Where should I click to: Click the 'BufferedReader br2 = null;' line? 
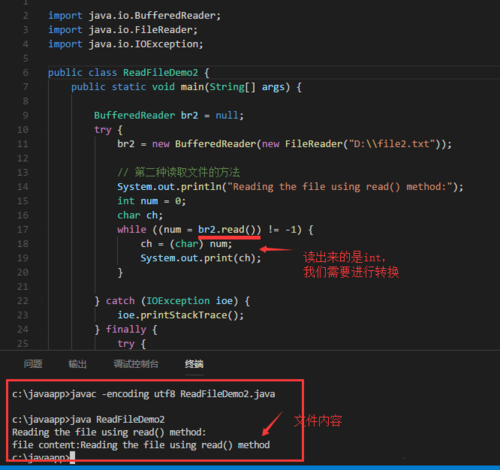(x=169, y=116)
